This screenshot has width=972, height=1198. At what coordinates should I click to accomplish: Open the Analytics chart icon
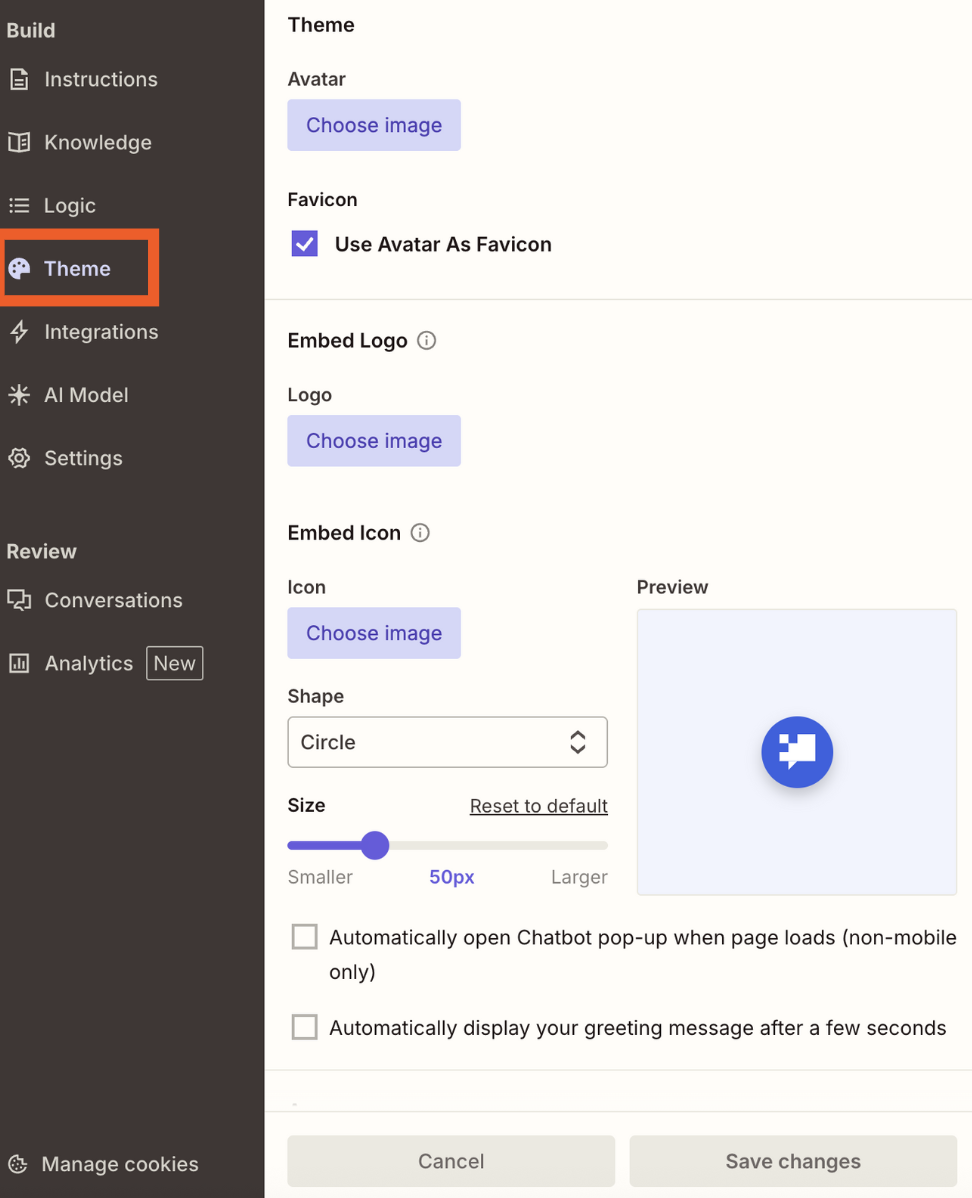click(x=19, y=663)
